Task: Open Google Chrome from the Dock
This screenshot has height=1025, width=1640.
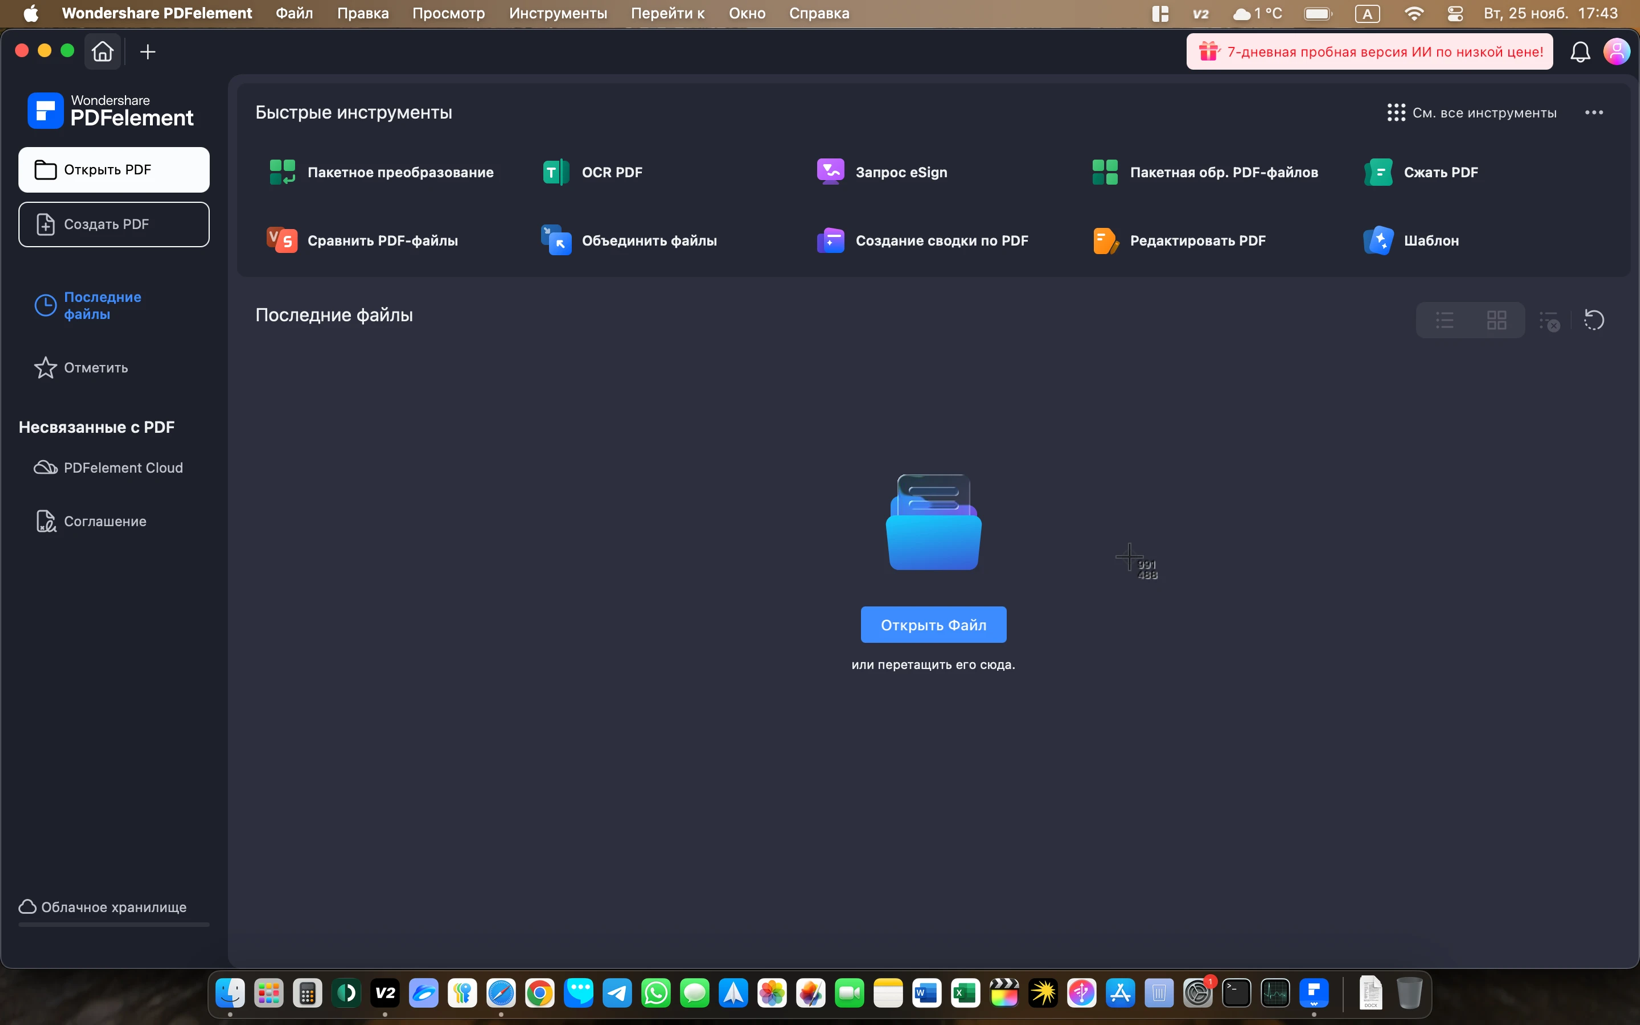Action: [x=540, y=993]
